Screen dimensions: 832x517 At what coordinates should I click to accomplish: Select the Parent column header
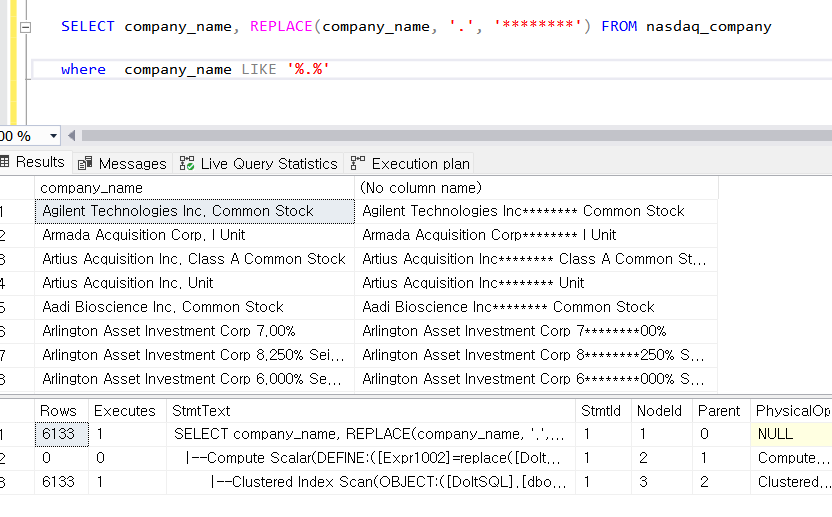tap(721, 411)
